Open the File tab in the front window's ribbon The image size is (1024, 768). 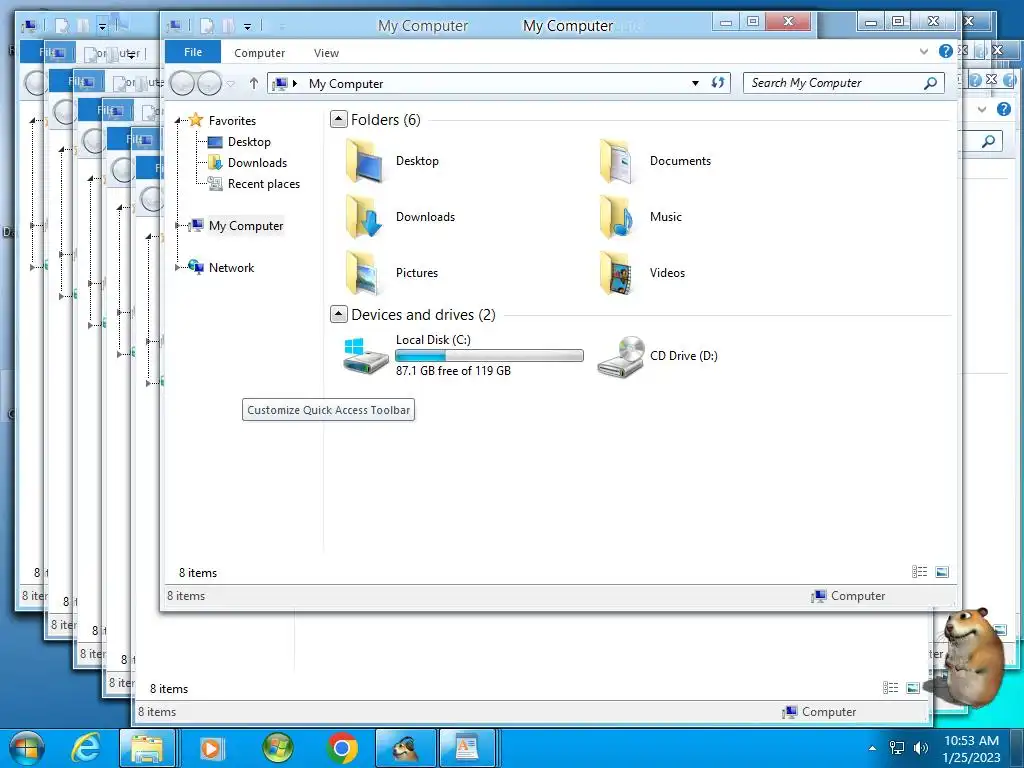tap(193, 52)
